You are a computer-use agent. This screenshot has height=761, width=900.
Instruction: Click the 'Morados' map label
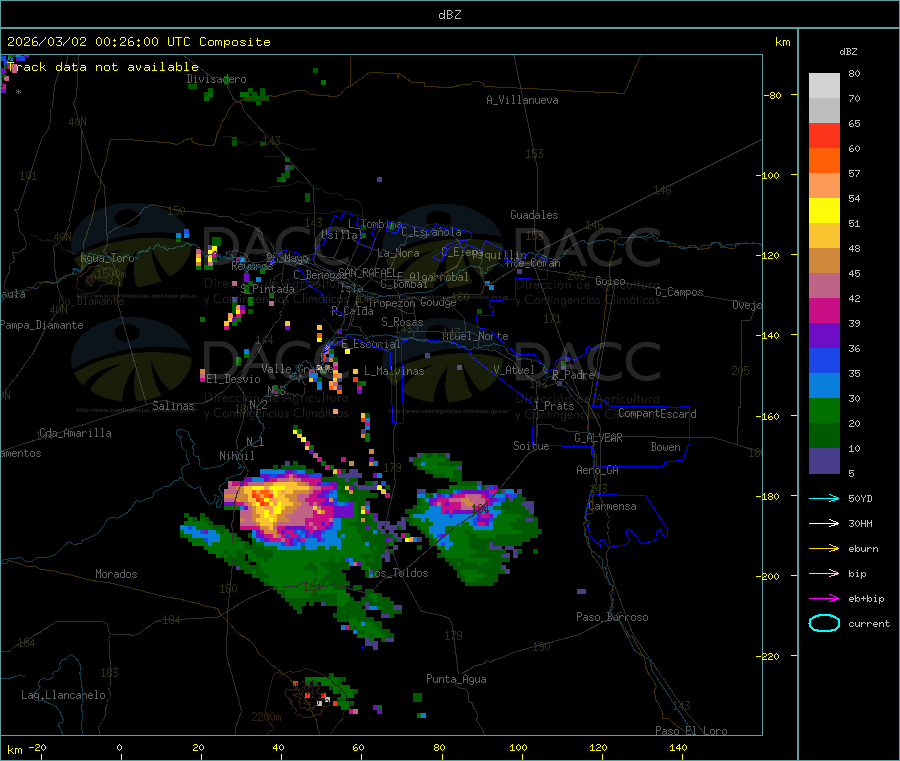coord(116,574)
